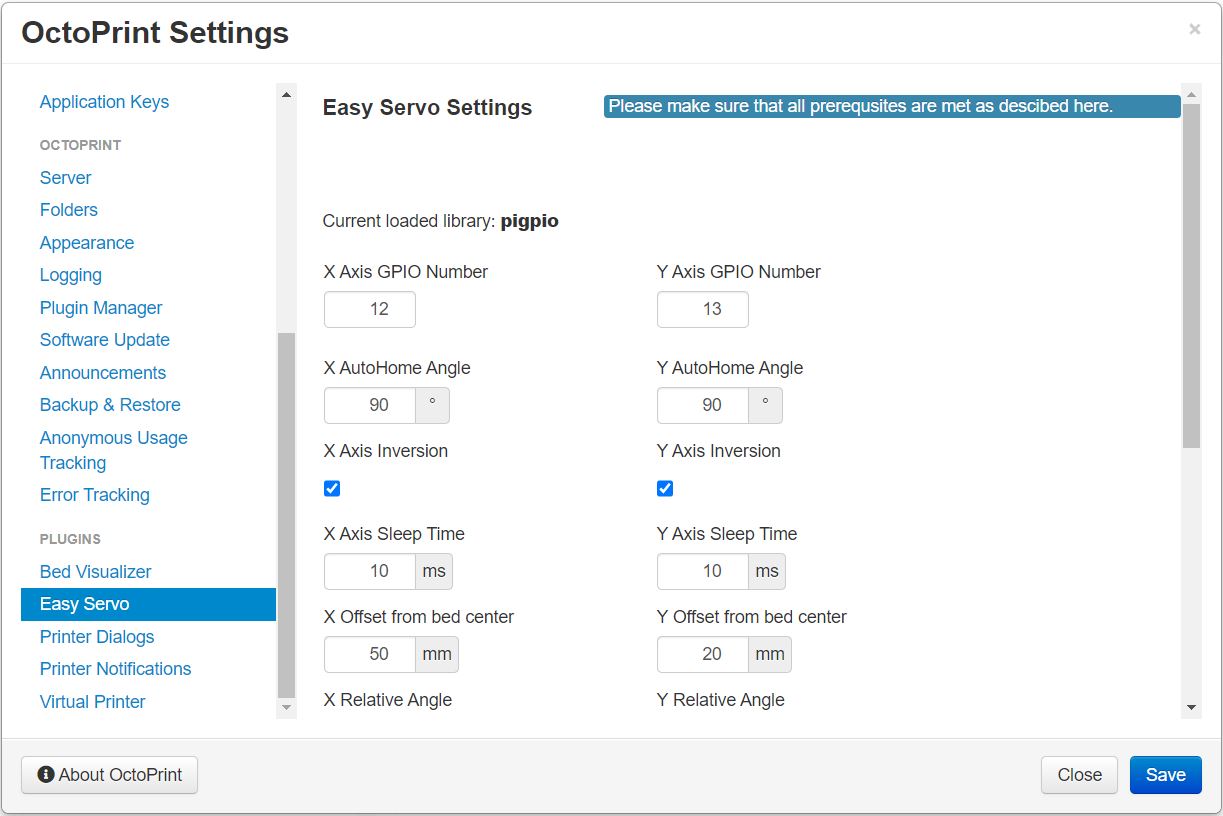Click the sidebar scroll-up arrow
The image size is (1223, 816).
click(287, 95)
